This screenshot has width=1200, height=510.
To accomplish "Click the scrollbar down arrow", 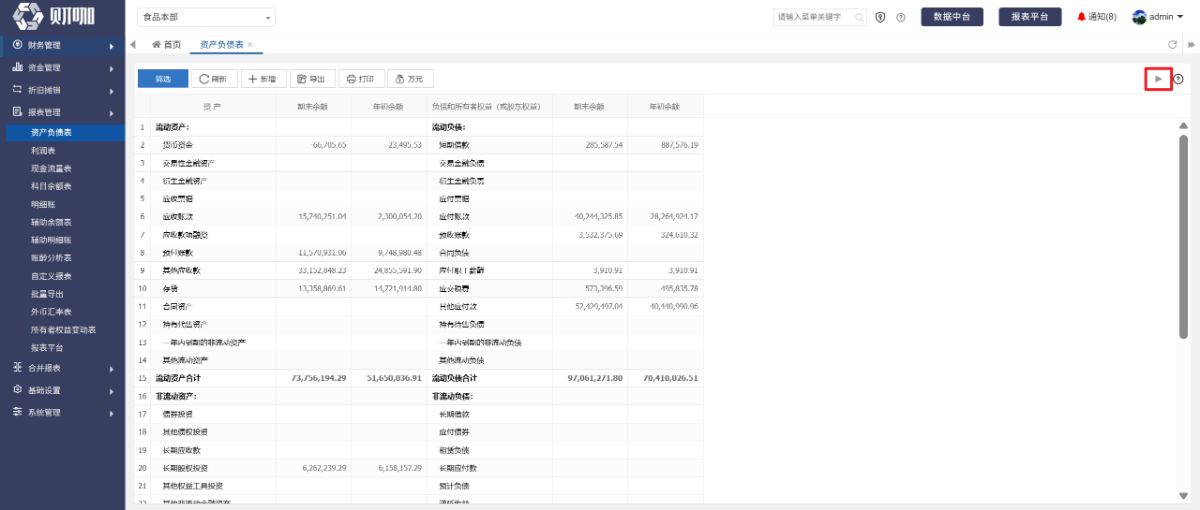I will [x=1184, y=495].
